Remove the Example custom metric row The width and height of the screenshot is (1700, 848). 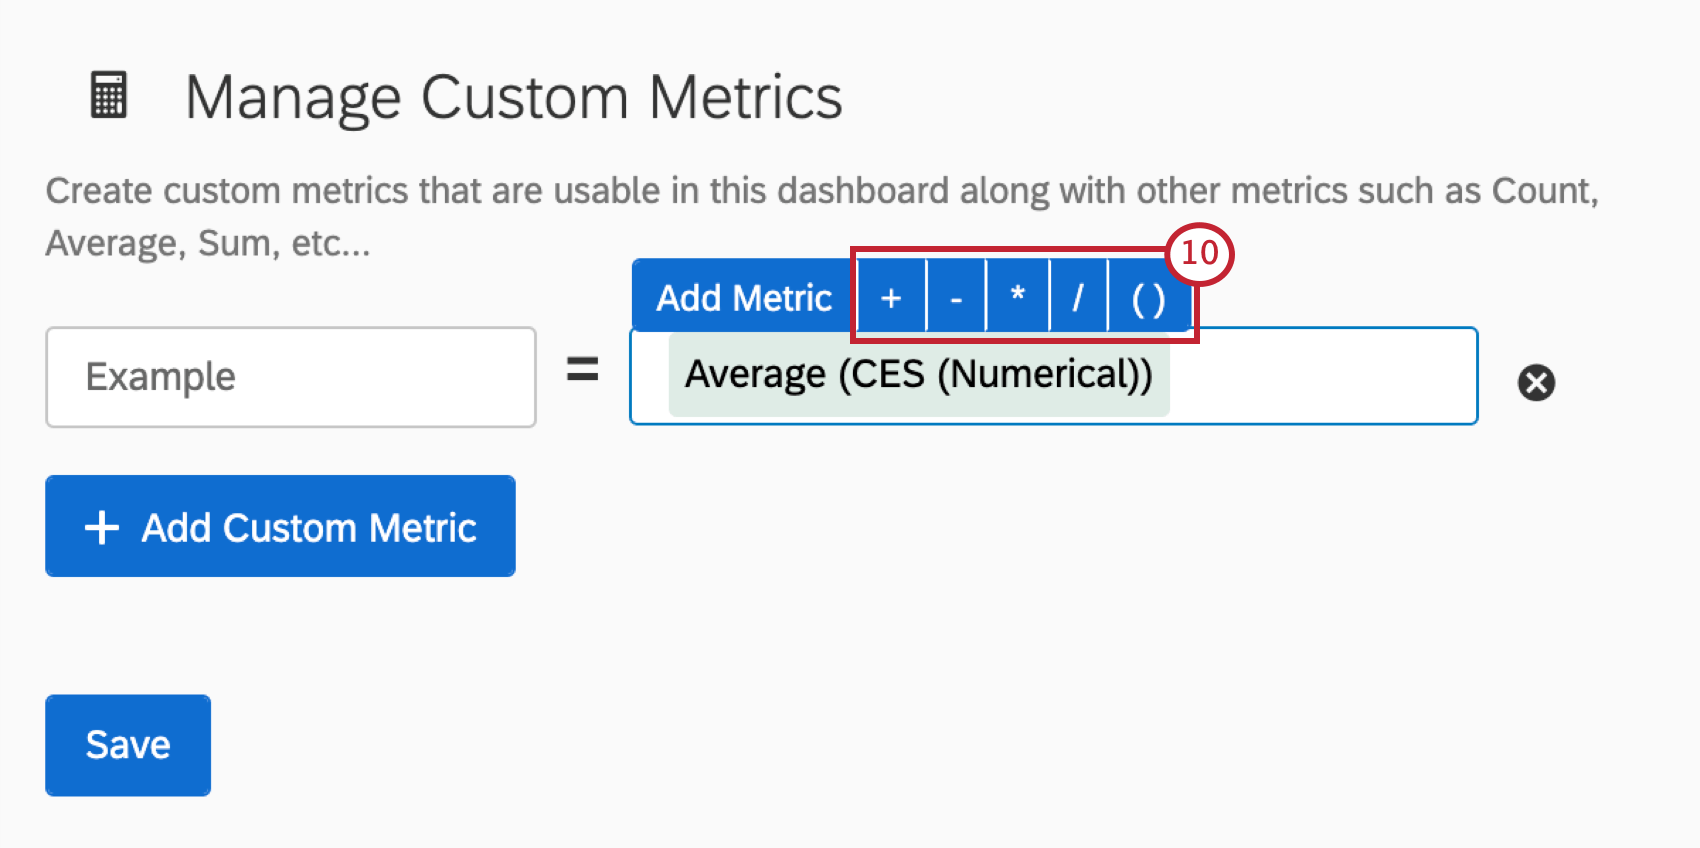click(x=1536, y=382)
